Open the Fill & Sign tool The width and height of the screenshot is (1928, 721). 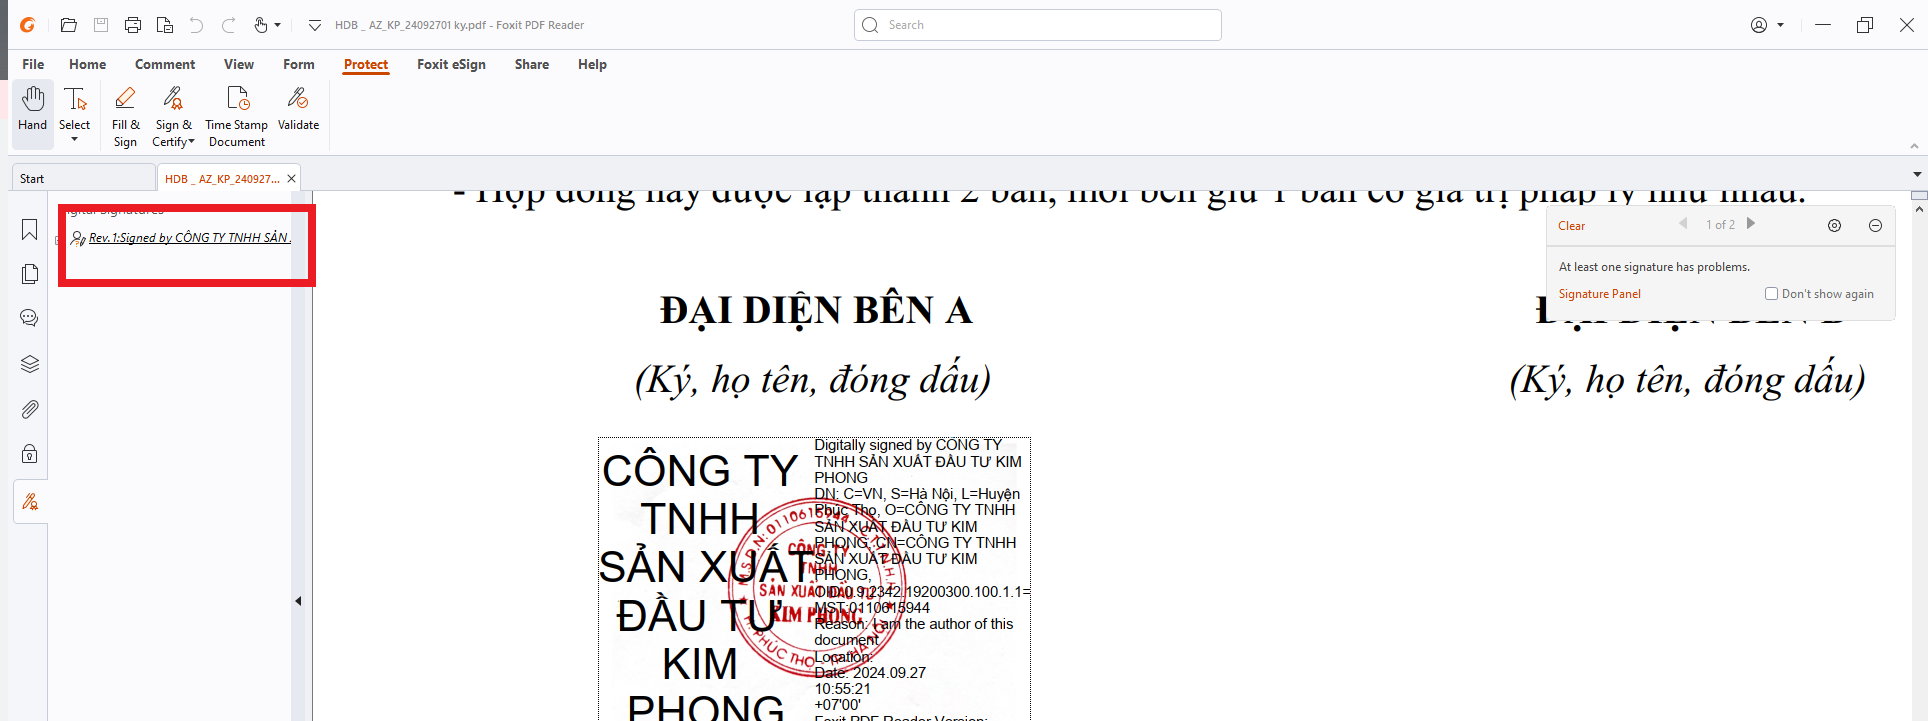point(126,116)
